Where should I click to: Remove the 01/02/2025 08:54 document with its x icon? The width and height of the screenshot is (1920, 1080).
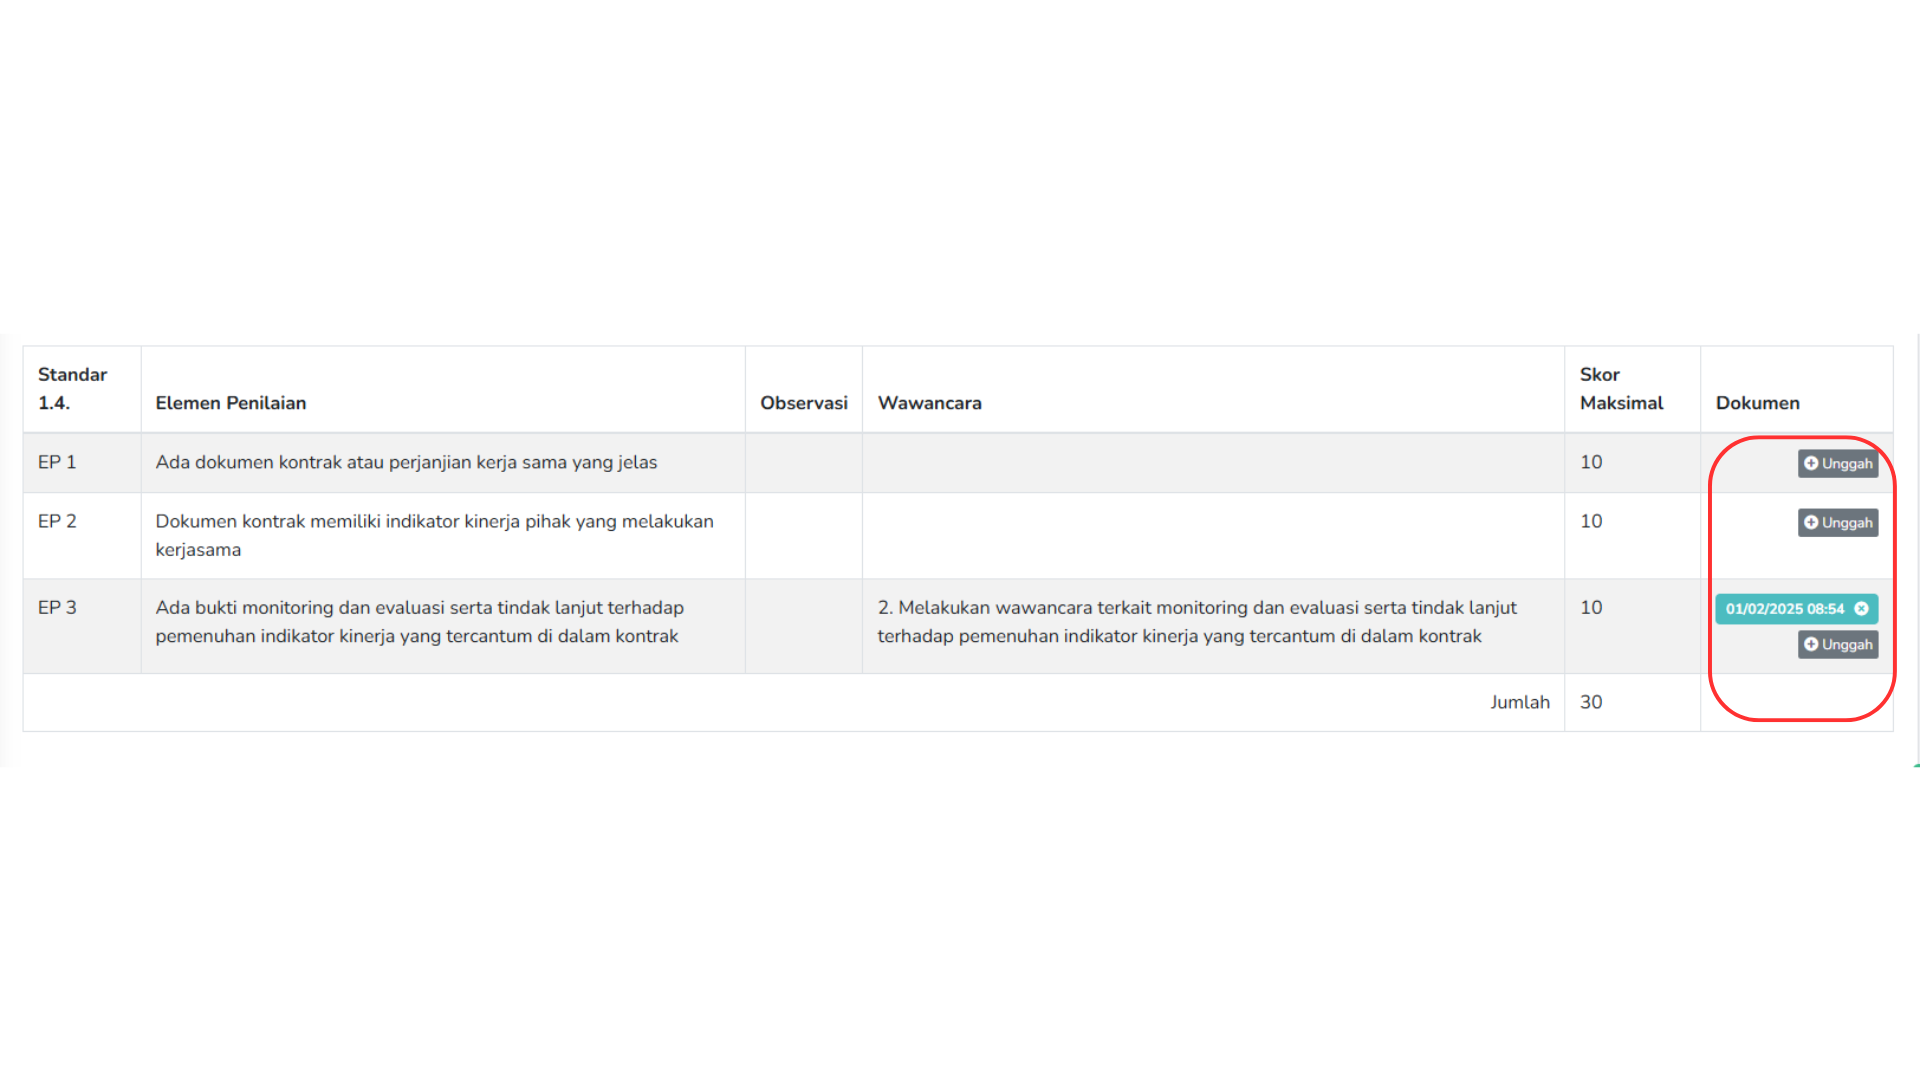coord(1861,608)
